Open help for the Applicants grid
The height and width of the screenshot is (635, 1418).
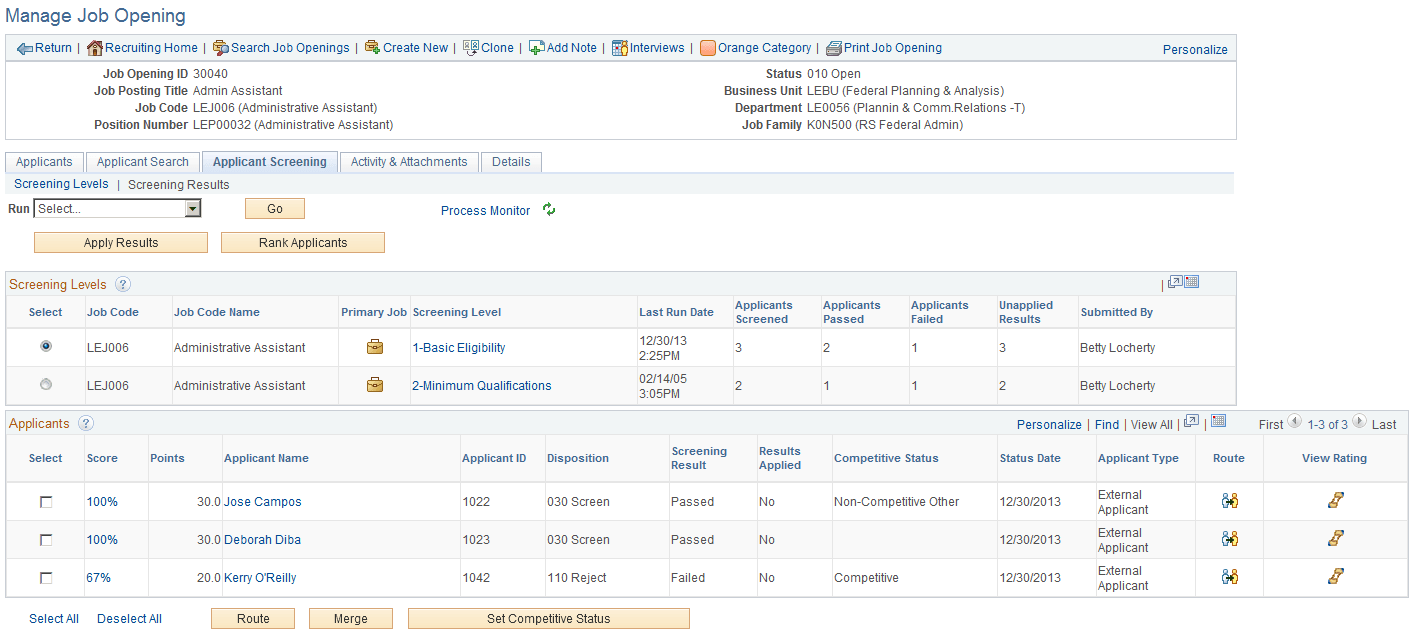pos(86,422)
